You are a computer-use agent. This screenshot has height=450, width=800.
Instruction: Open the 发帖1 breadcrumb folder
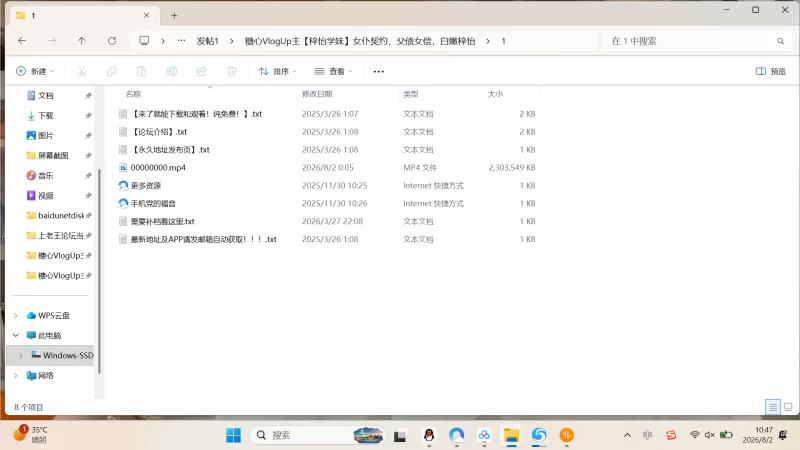click(x=207, y=41)
